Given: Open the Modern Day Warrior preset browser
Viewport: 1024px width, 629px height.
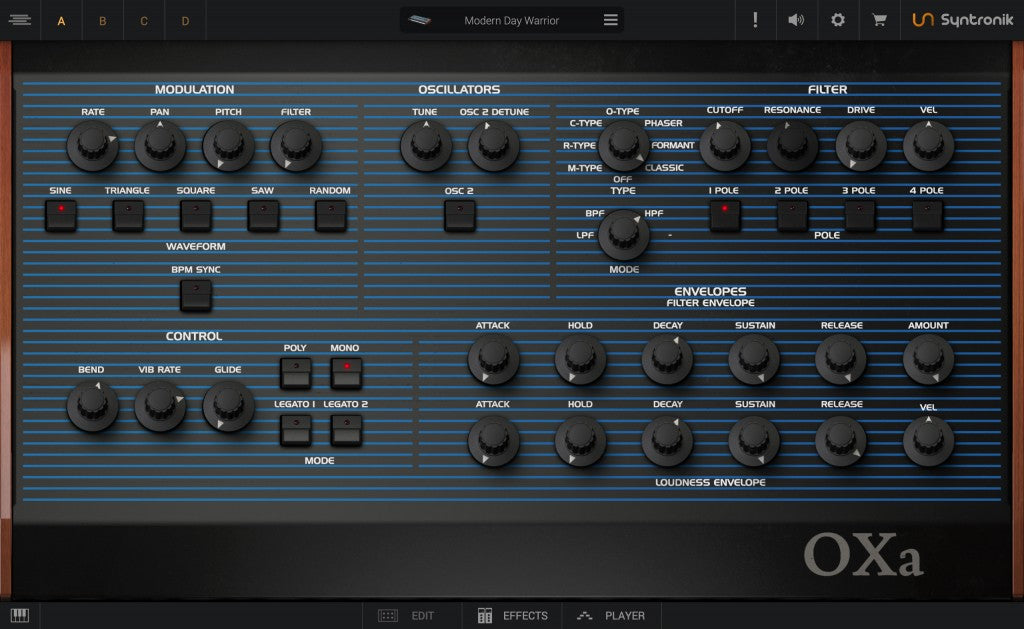Looking at the screenshot, I should point(512,19).
